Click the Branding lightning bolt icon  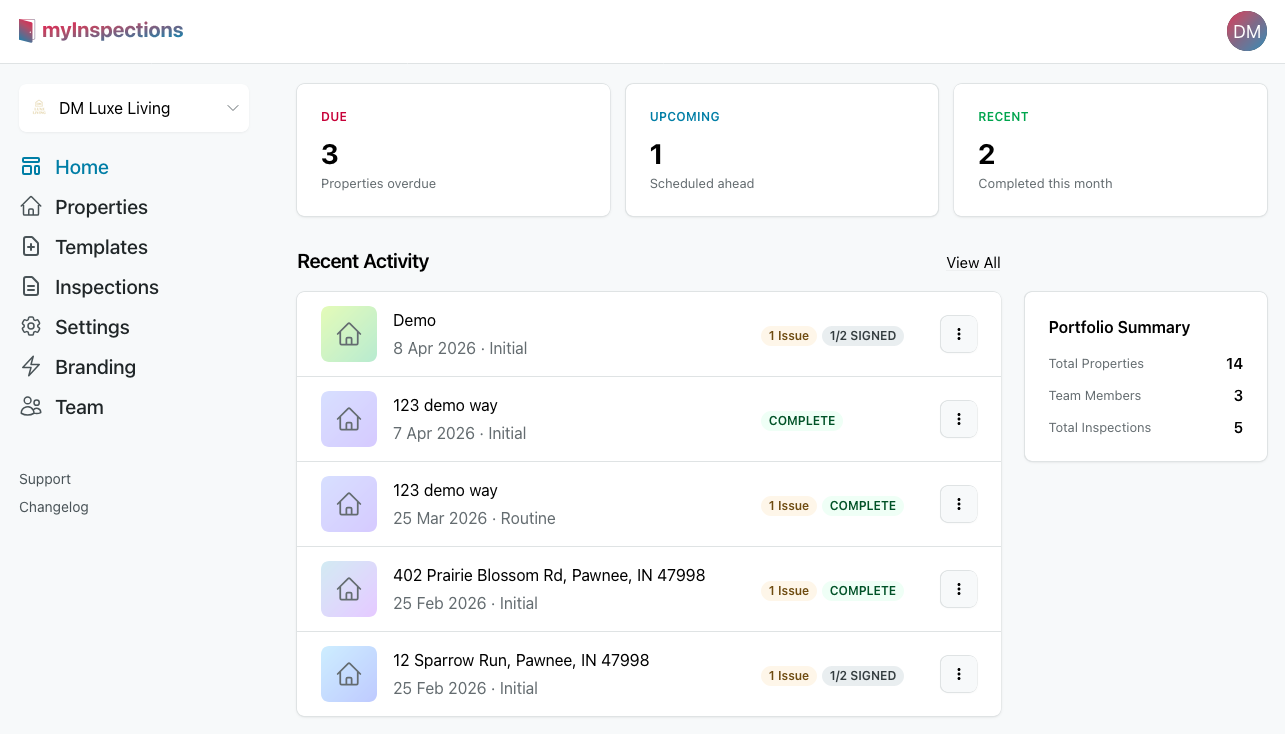(31, 367)
